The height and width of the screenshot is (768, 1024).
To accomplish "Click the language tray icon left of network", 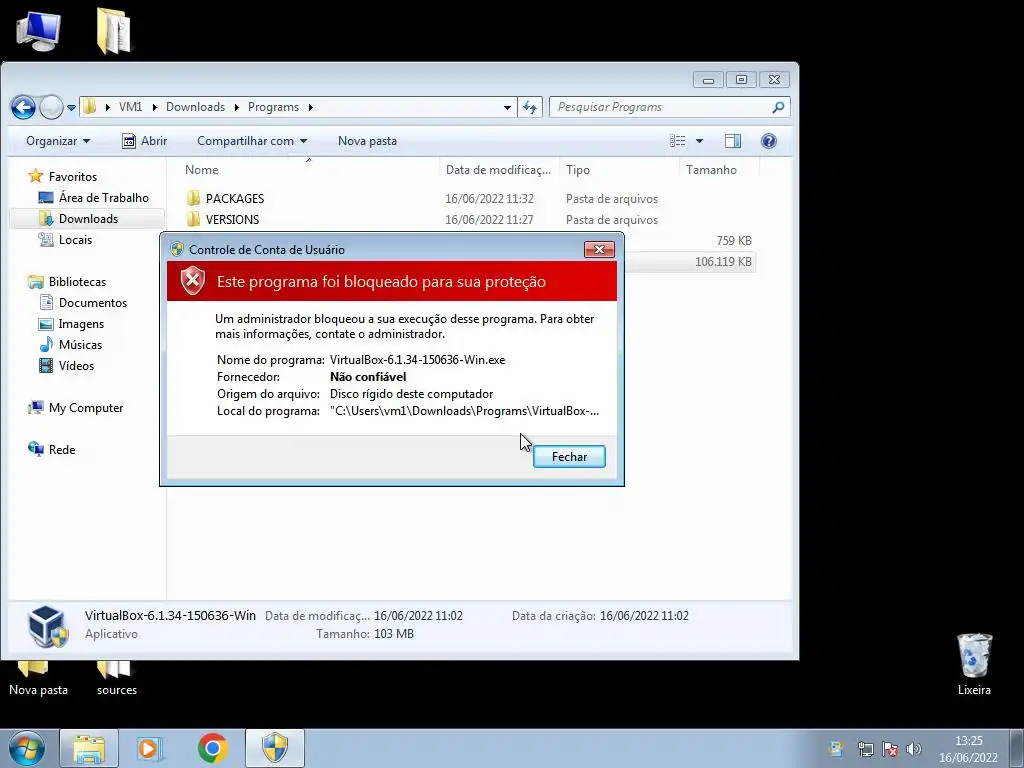I will coord(837,749).
